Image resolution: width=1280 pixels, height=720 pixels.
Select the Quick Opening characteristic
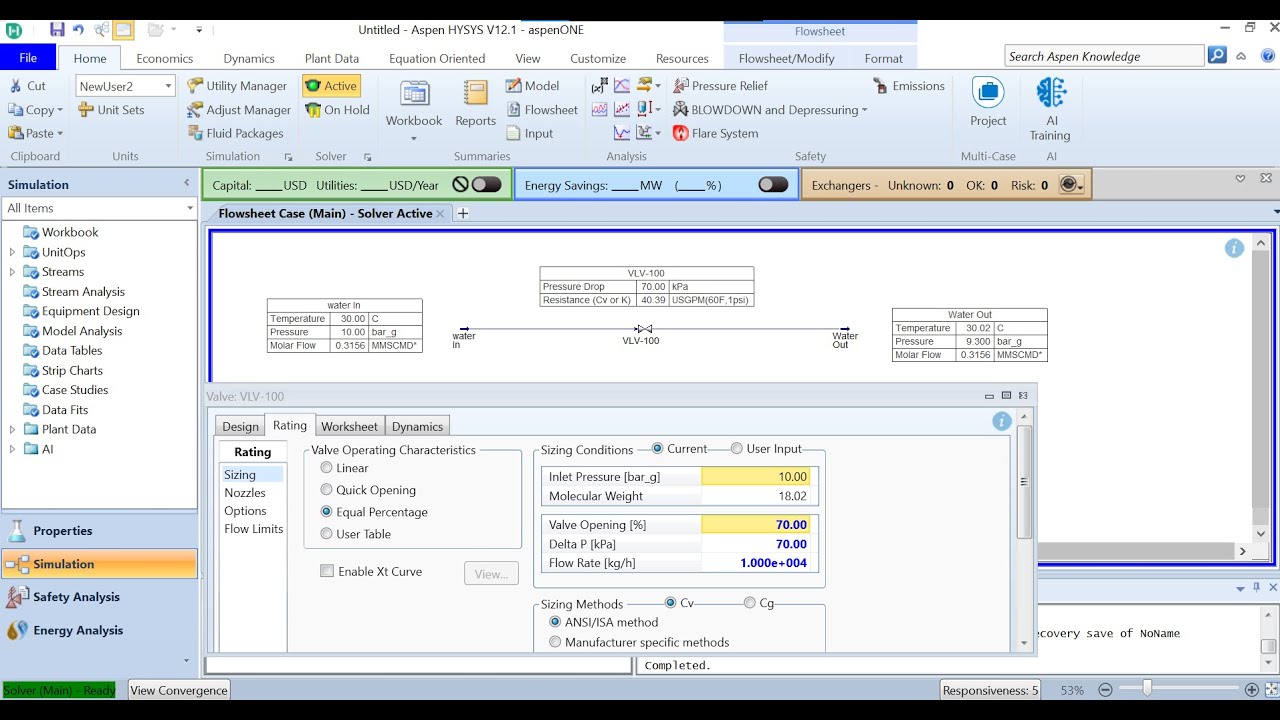pos(326,490)
